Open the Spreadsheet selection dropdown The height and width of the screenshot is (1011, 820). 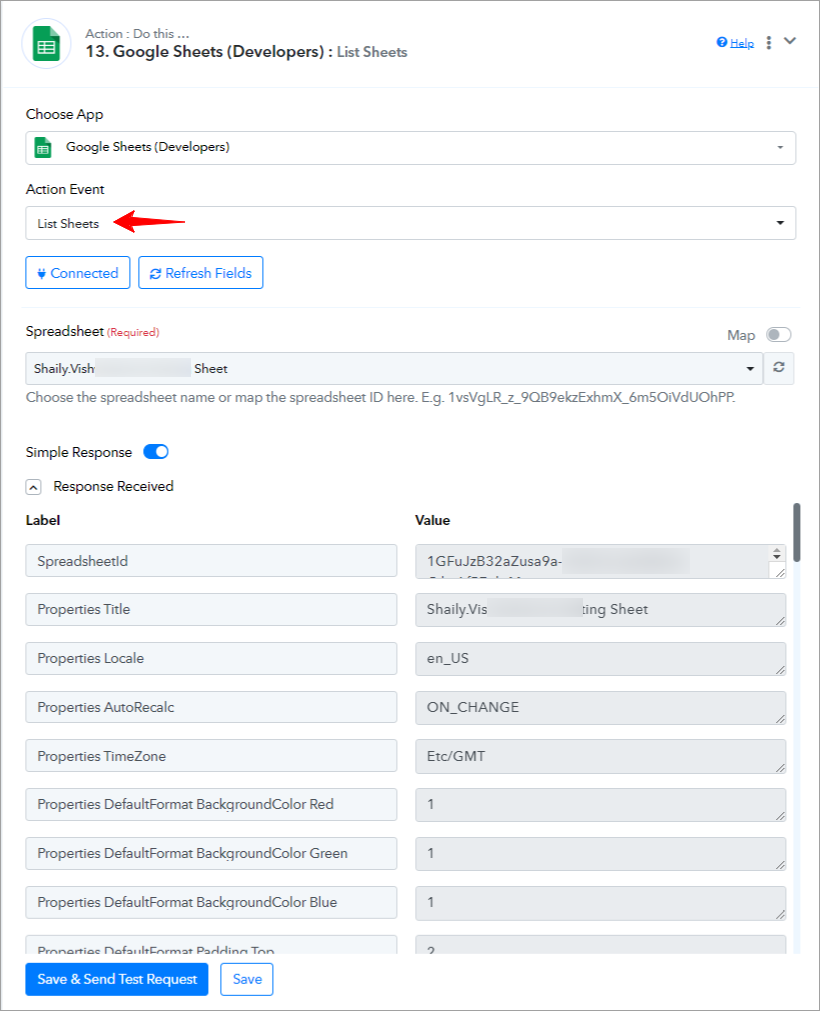click(x=394, y=368)
